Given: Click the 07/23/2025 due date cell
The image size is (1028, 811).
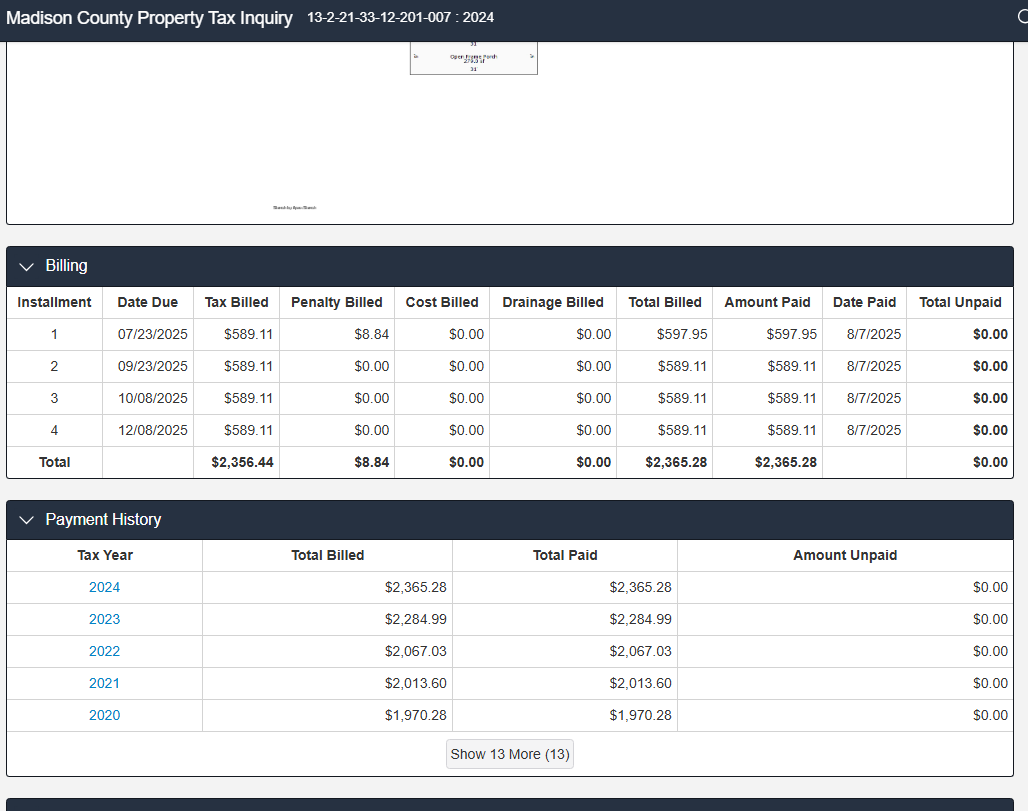Looking at the screenshot, I should 152,334.
